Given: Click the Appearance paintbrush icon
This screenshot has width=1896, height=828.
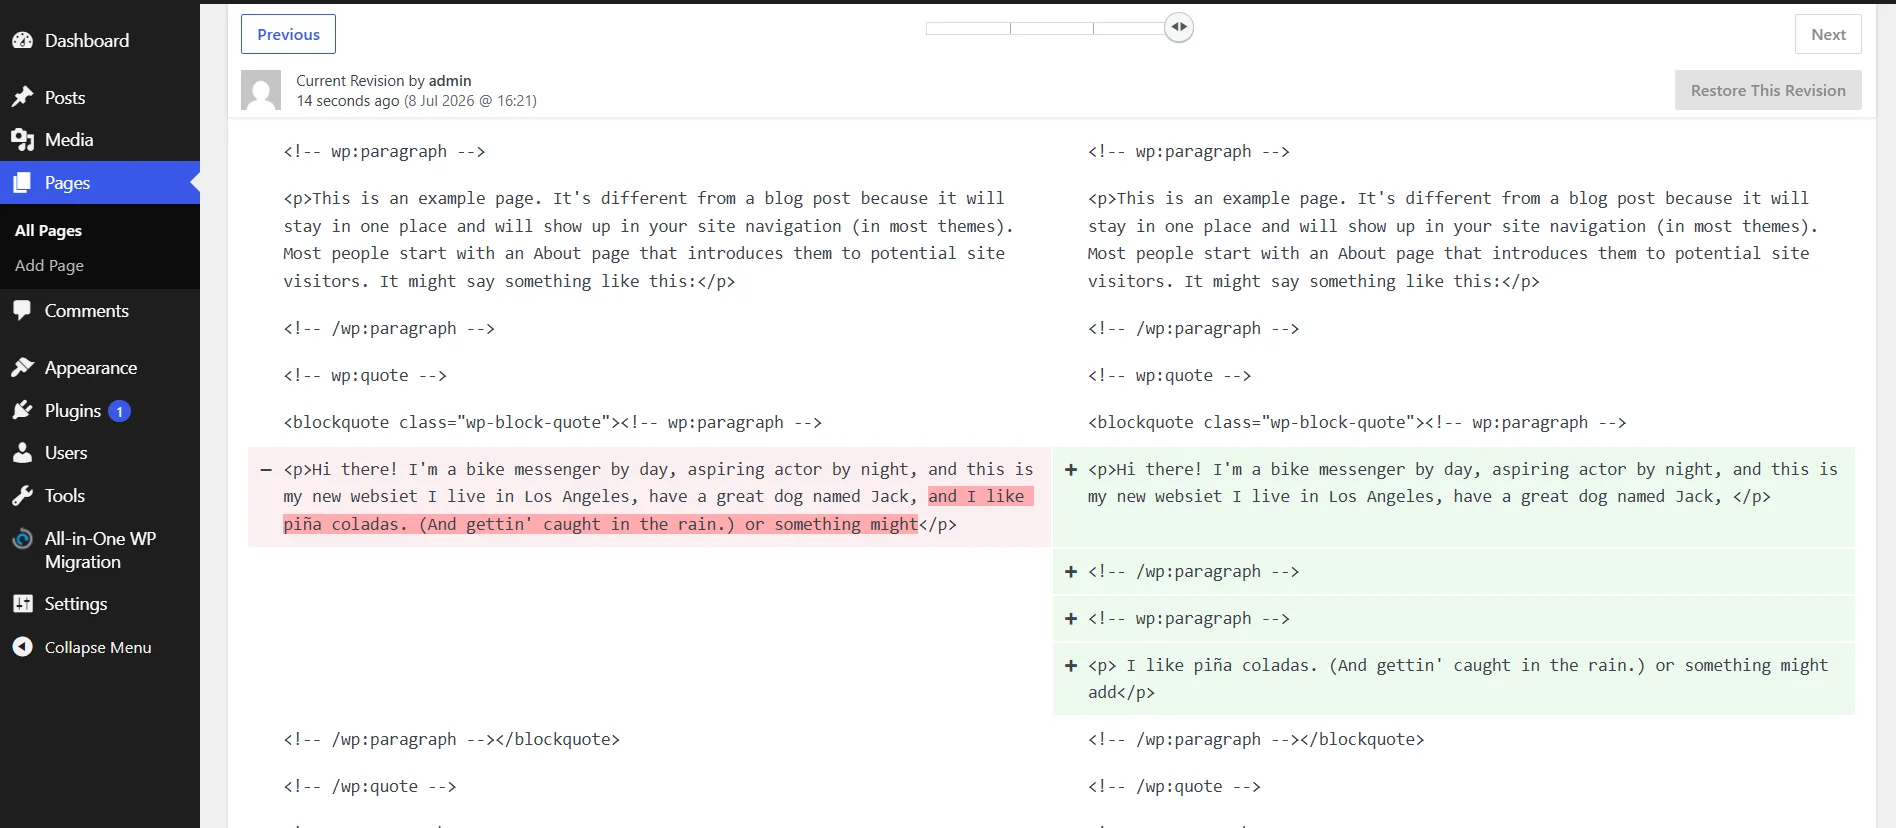Looking at the screenshot, I should [x=22, y=368].
